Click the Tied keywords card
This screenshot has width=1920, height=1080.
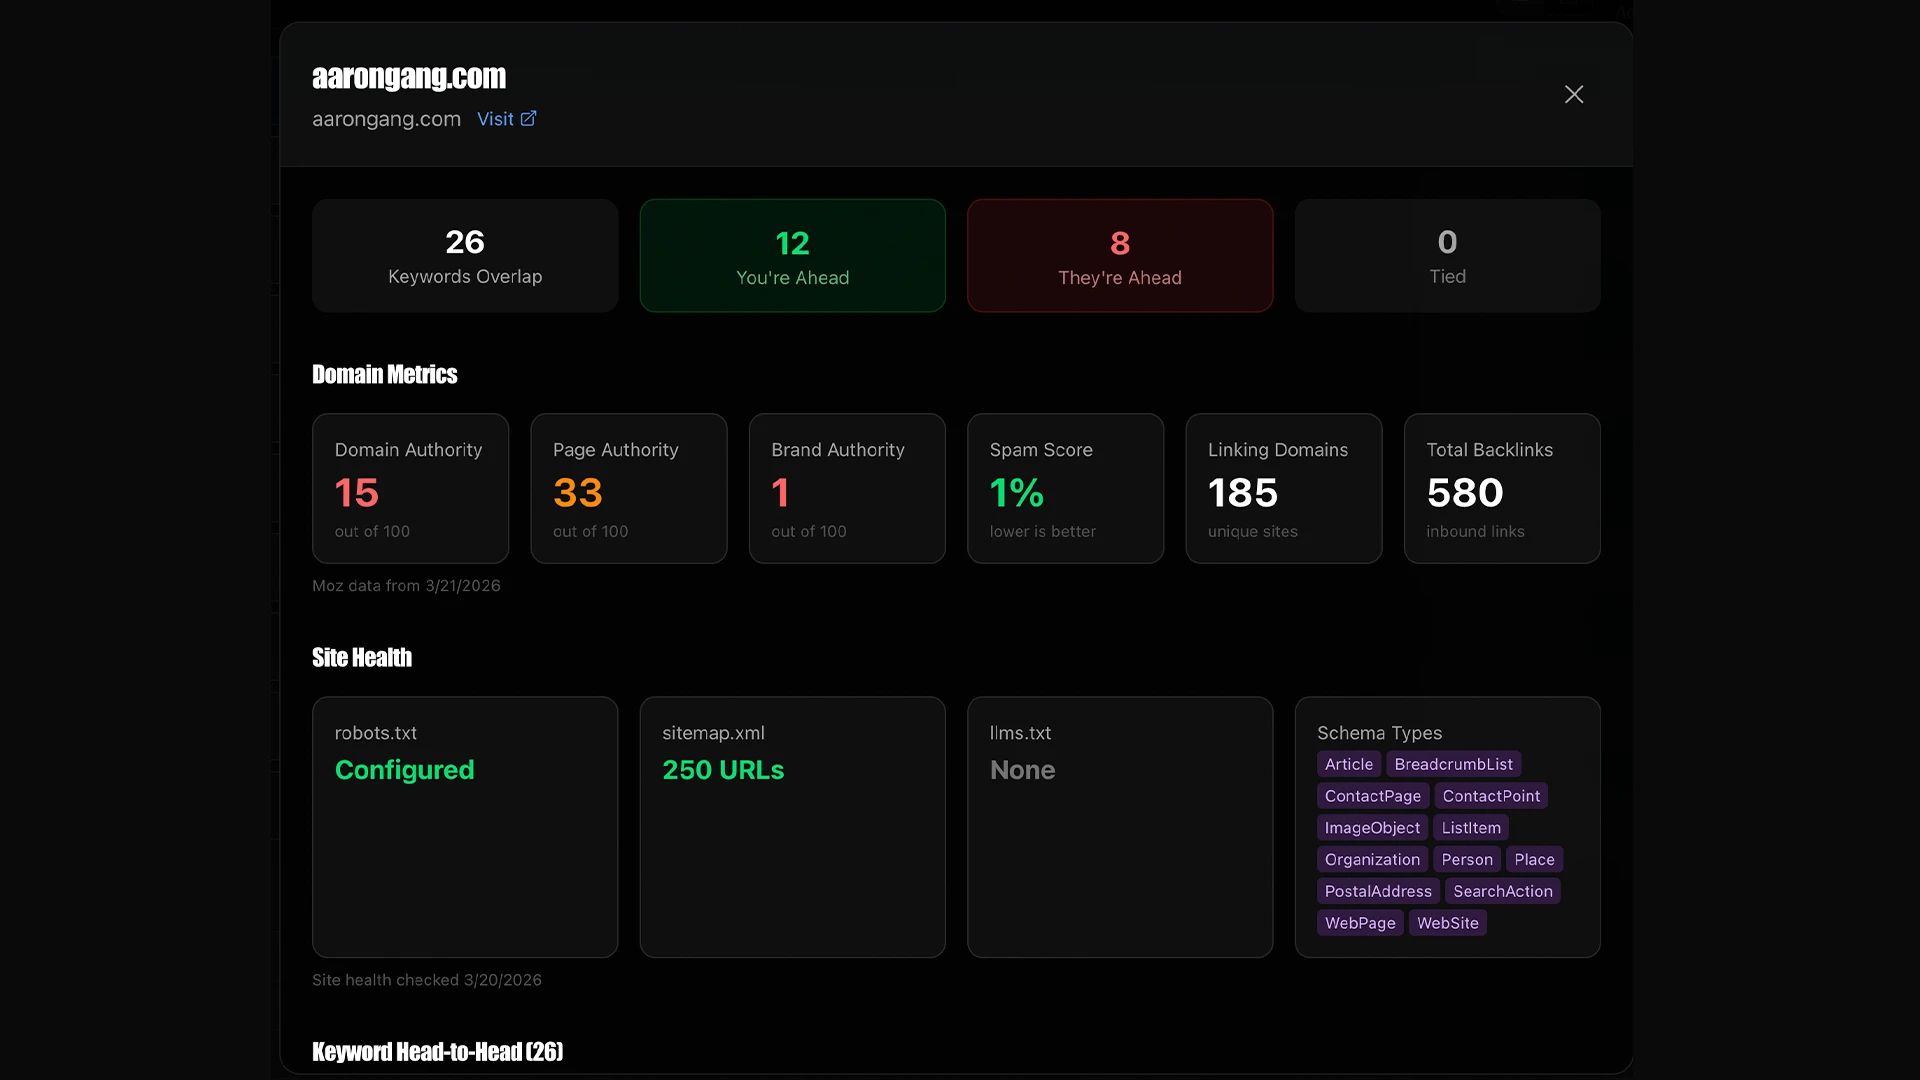[1447, 255]
